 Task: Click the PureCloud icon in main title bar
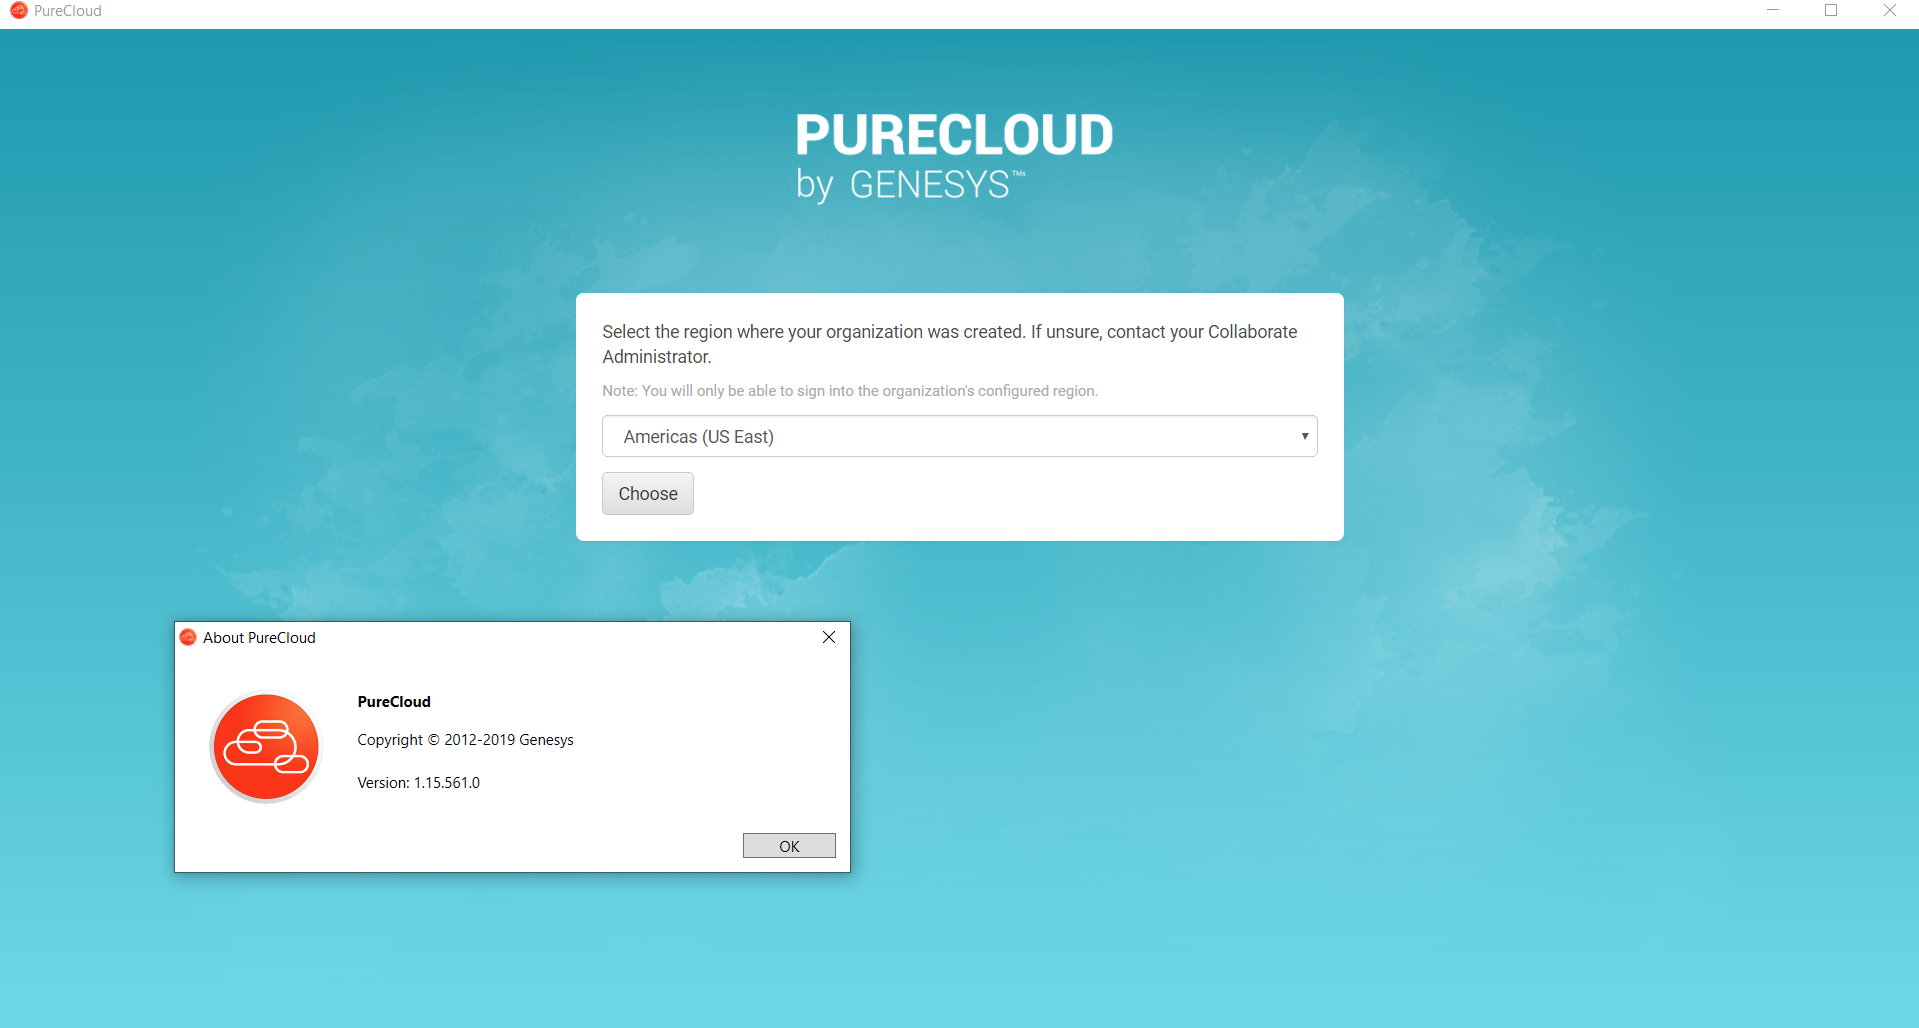18,11
